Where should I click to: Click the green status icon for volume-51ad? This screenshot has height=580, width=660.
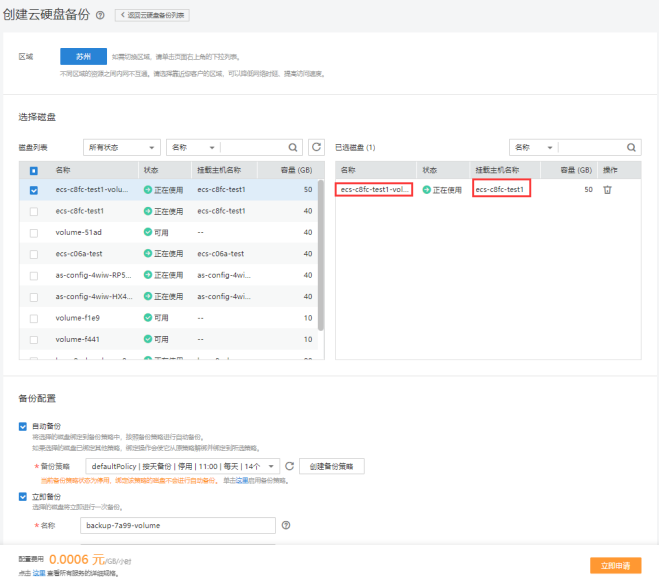coord(148,232)
